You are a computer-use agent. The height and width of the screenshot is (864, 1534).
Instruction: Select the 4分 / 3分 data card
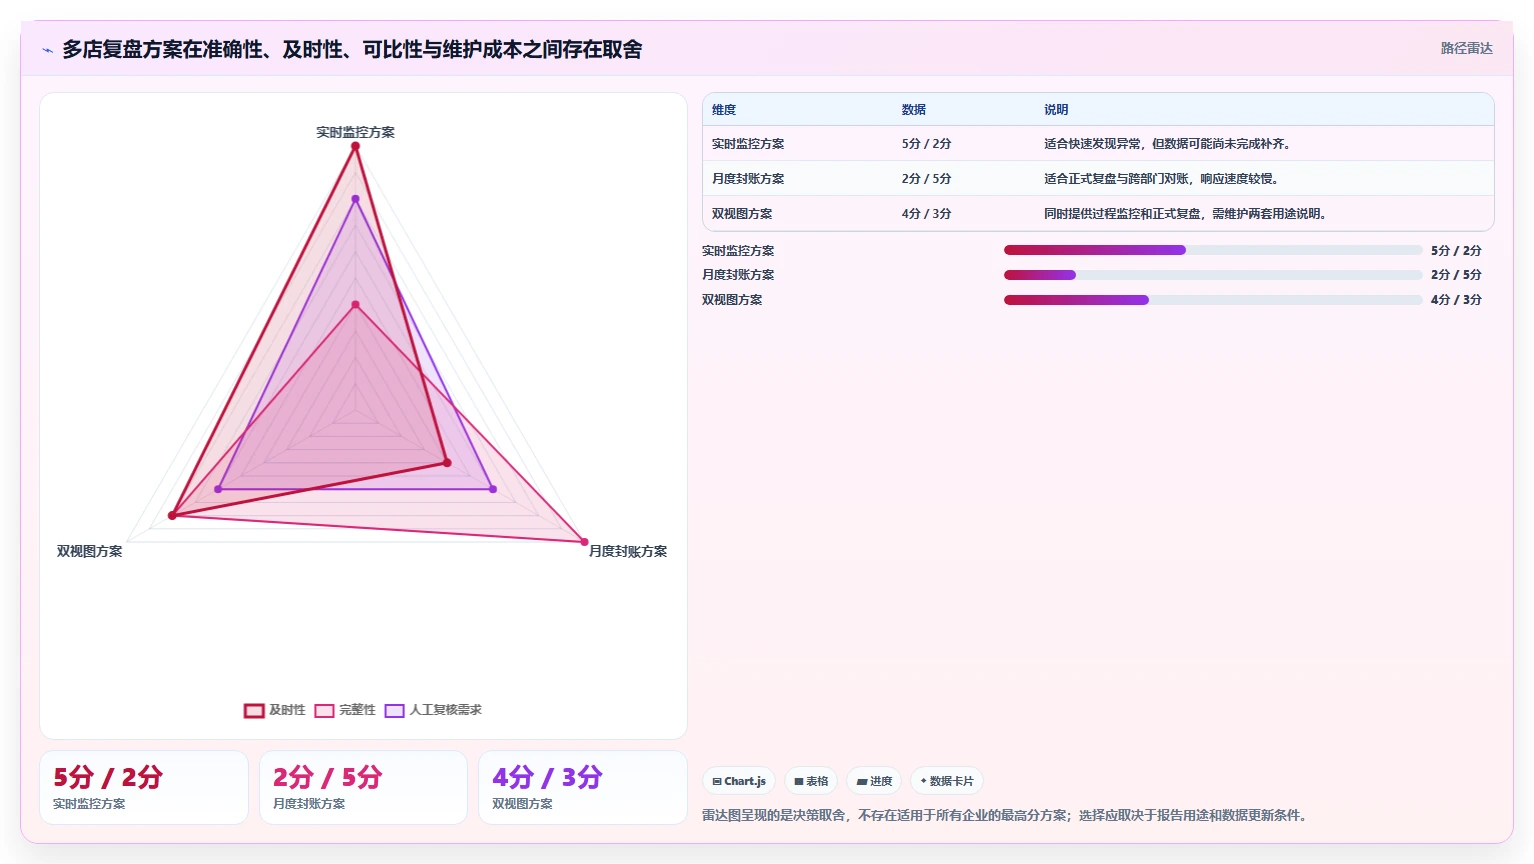(583, 788)
